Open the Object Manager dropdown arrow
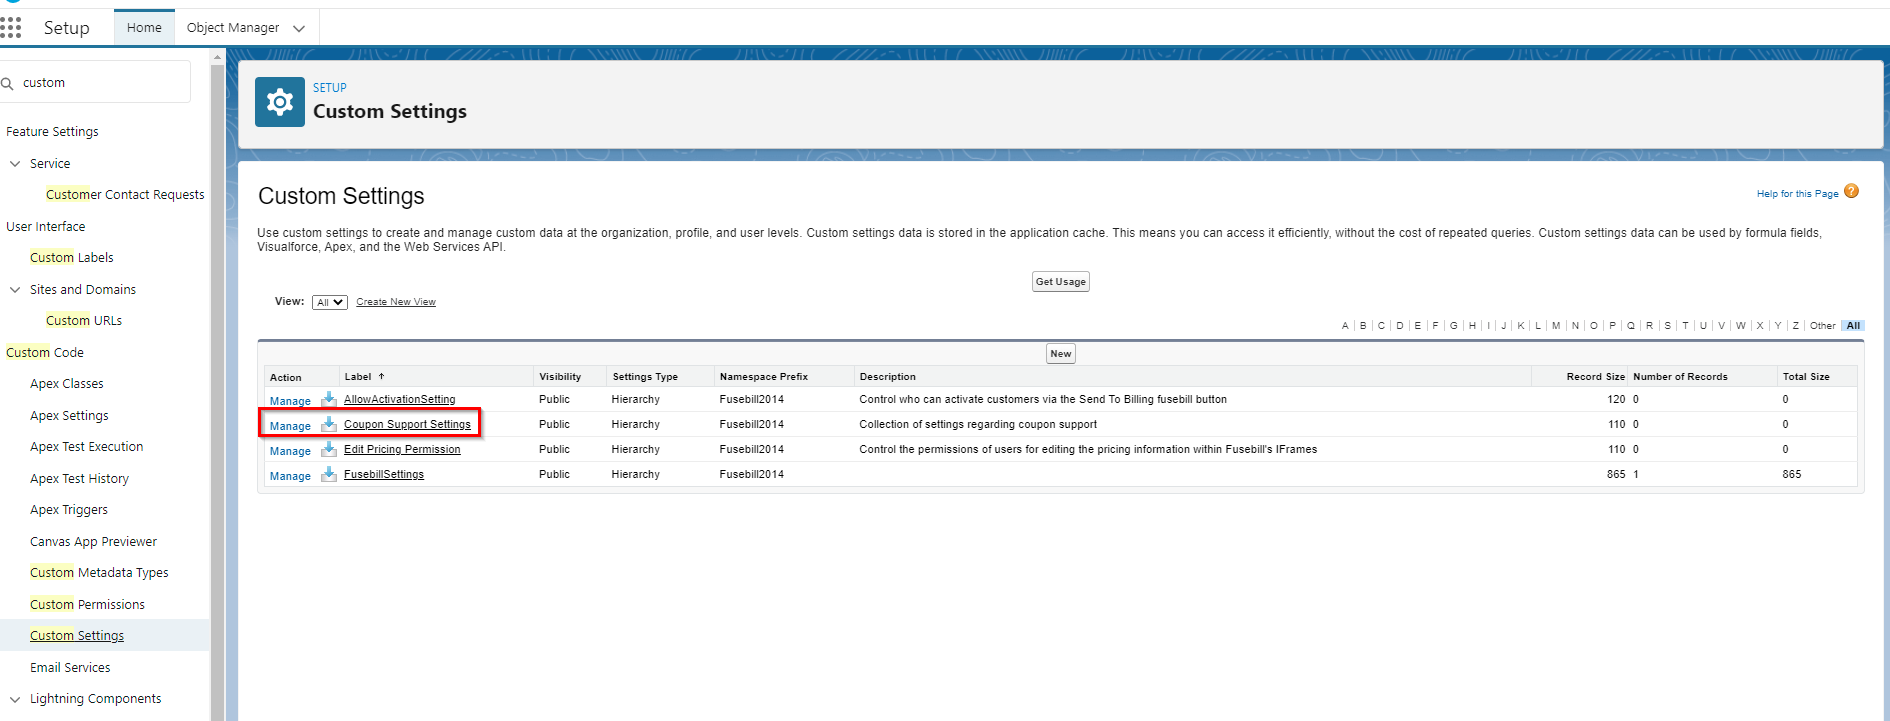 (299, 28)
